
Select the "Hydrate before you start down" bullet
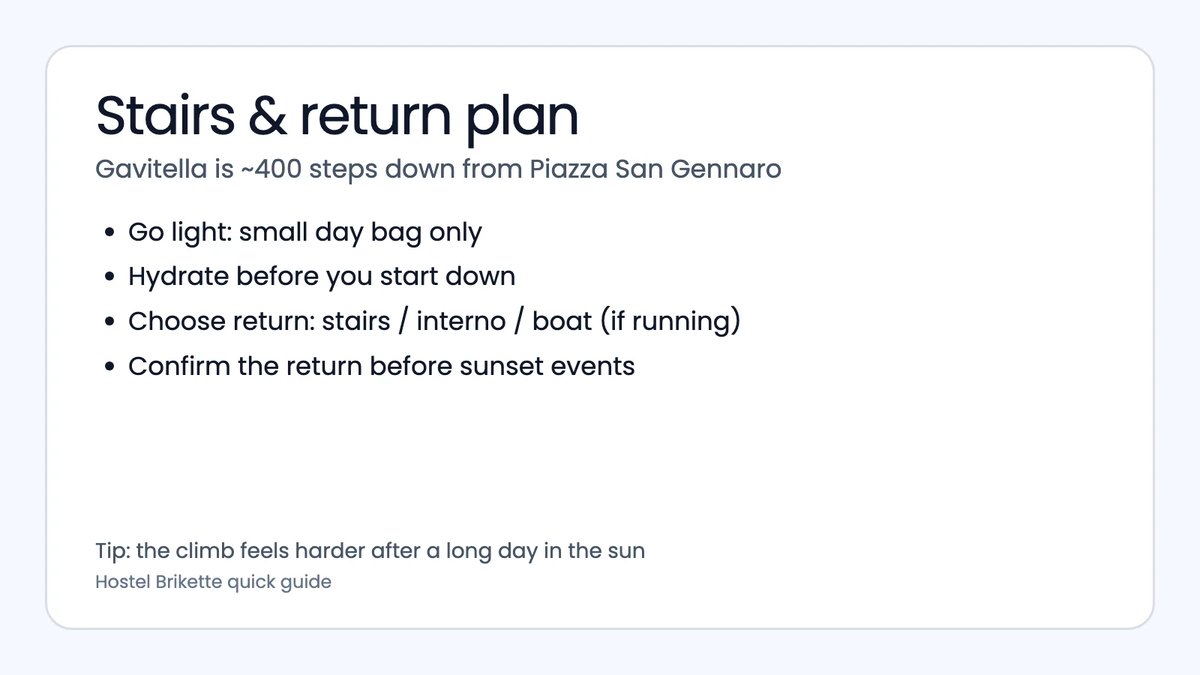321,277
